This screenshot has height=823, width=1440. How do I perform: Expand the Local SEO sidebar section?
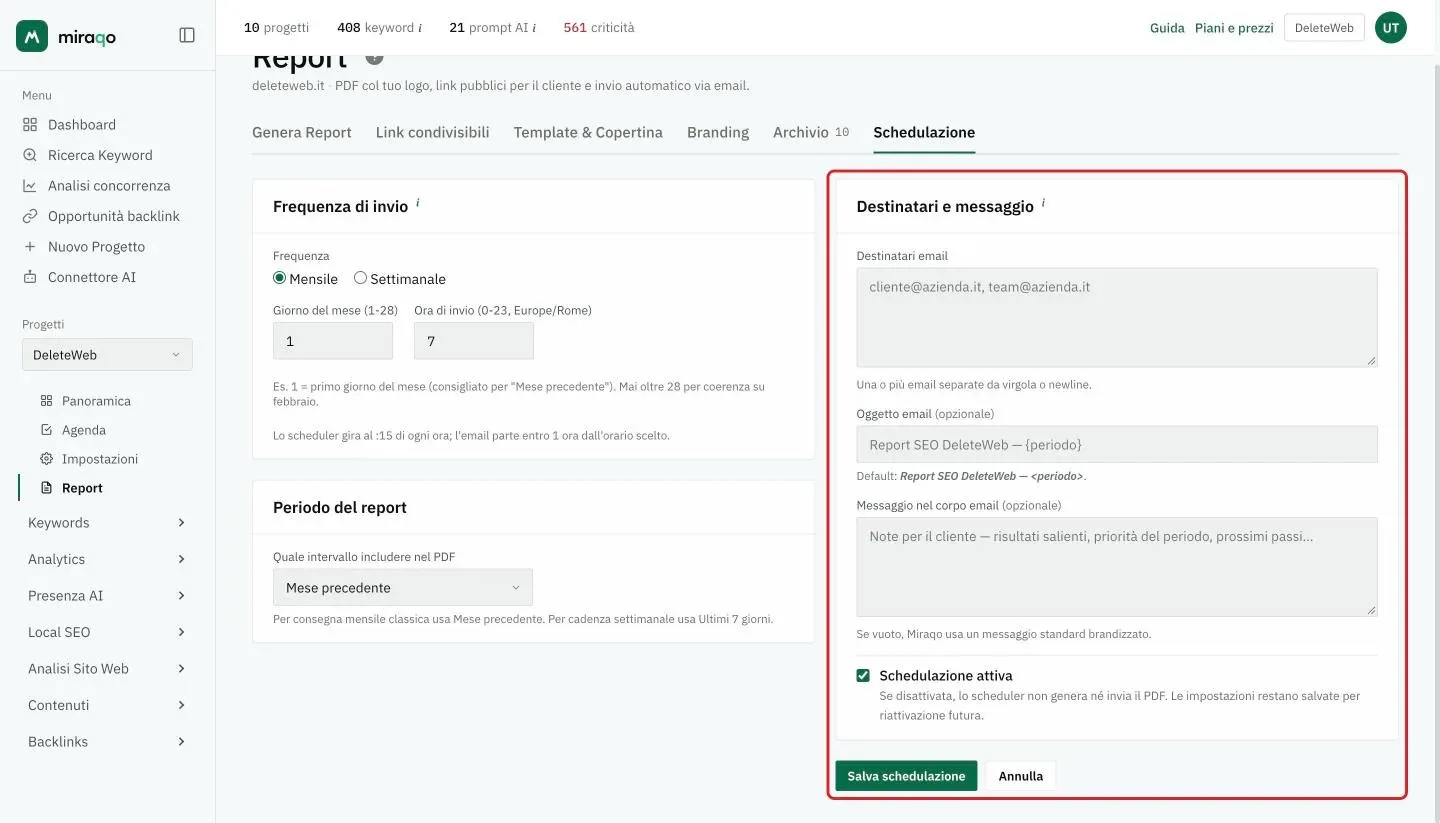[x=107, y=632]
